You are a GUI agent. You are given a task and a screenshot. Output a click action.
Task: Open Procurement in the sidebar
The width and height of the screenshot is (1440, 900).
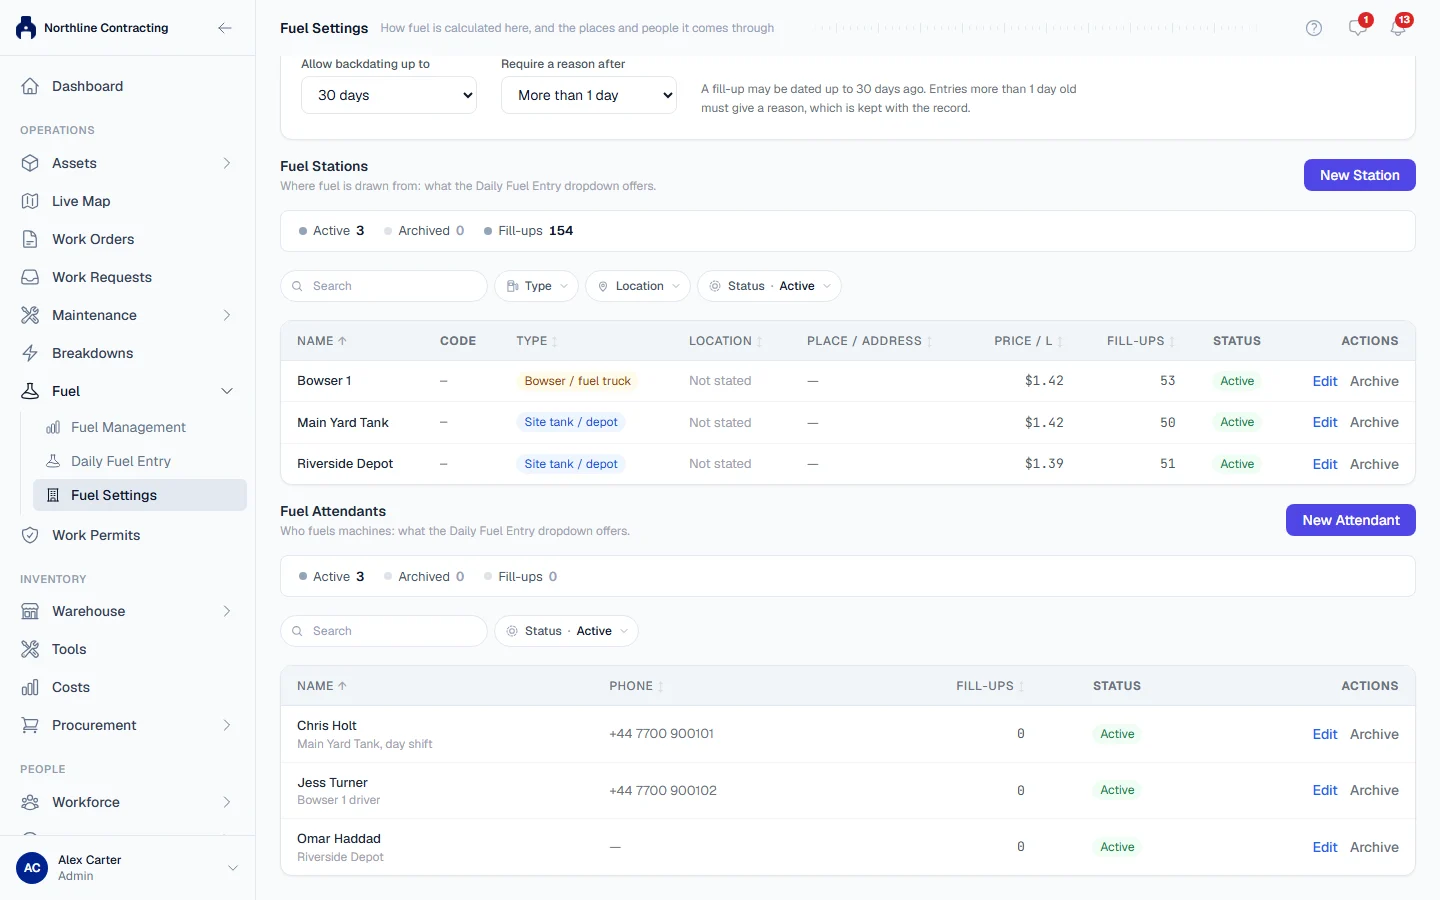click(x=127, y=725)
